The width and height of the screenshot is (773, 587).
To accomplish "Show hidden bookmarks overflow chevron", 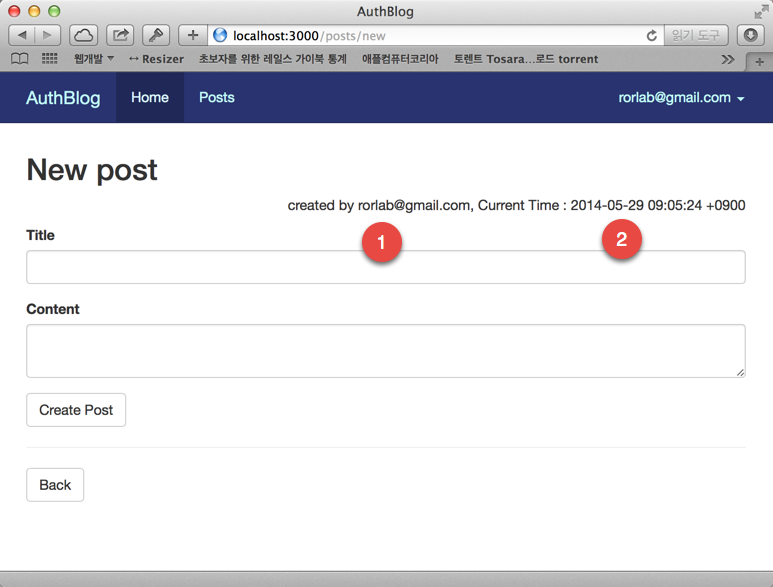I will pos(728,59).
